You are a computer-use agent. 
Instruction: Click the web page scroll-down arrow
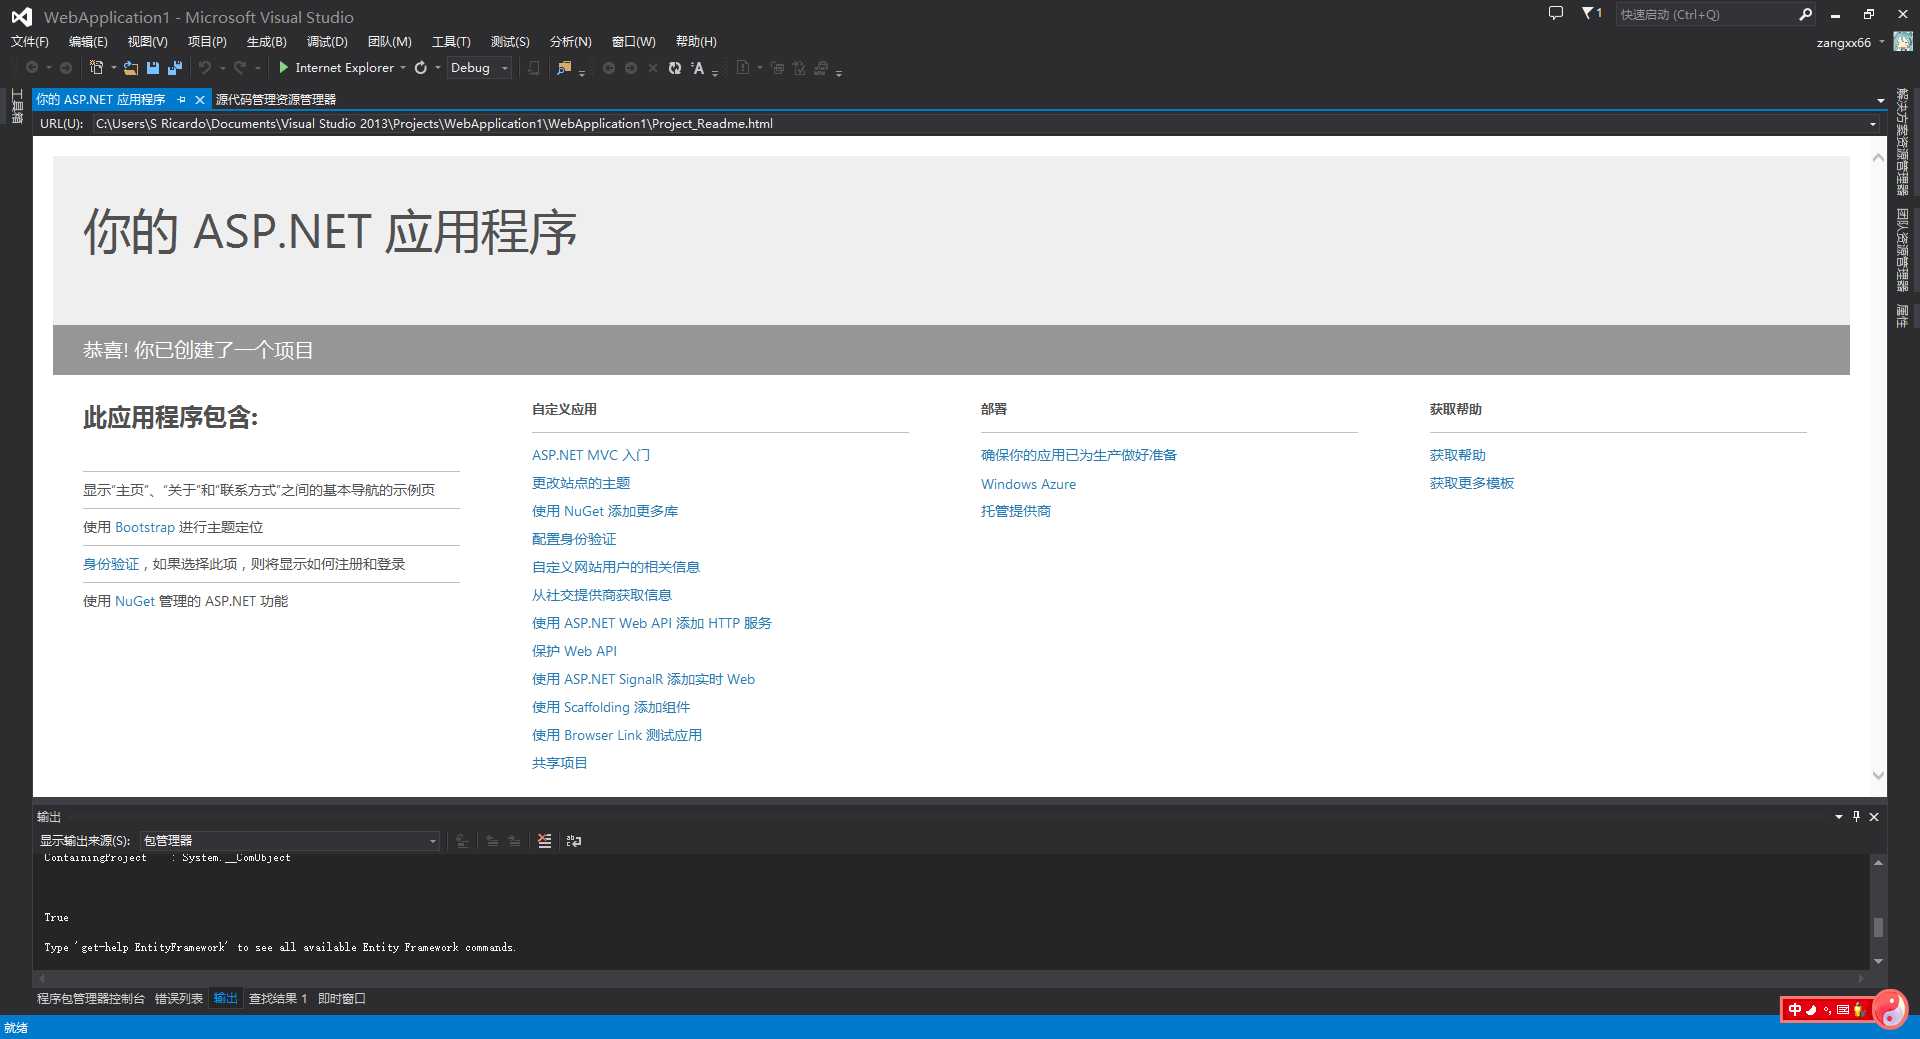[1878, 775]
